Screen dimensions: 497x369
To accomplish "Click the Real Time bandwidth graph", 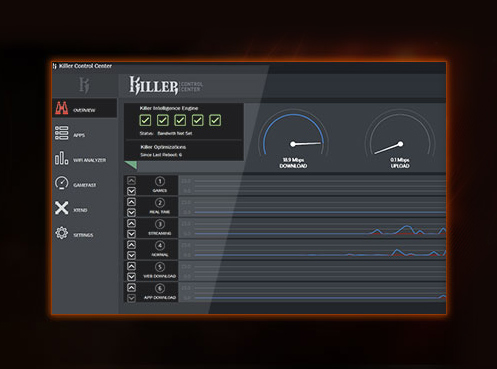I will tap(313, 207).
